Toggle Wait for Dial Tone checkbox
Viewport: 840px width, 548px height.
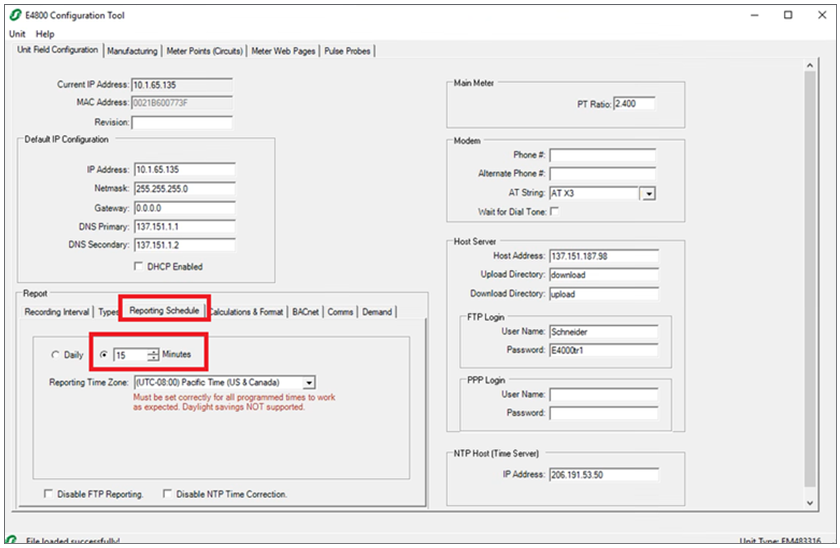554,212
